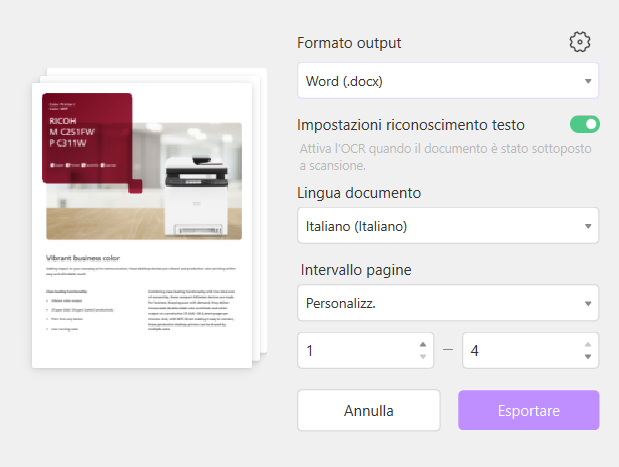The width and height of the screenshot is (619, 467).
Task: Open the Italiano document language dropdown
Action: pyautogui.click(x=448, y=225)
